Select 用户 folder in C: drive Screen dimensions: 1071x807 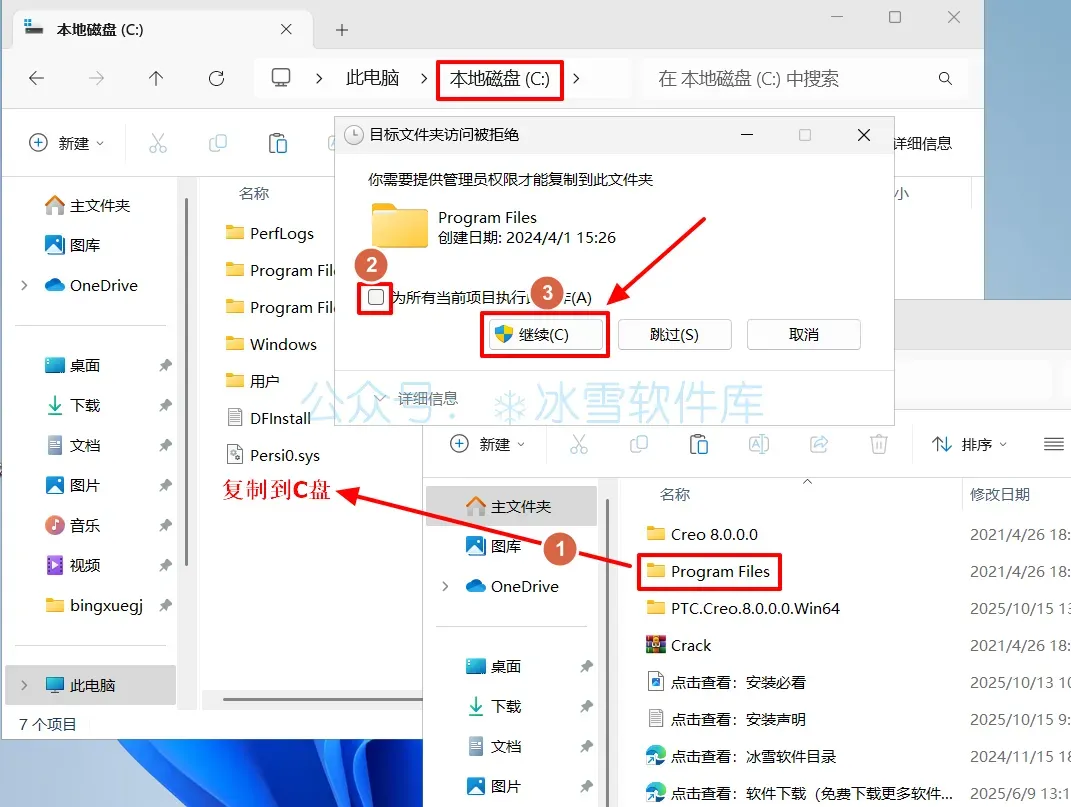click(x=253, y=381)
